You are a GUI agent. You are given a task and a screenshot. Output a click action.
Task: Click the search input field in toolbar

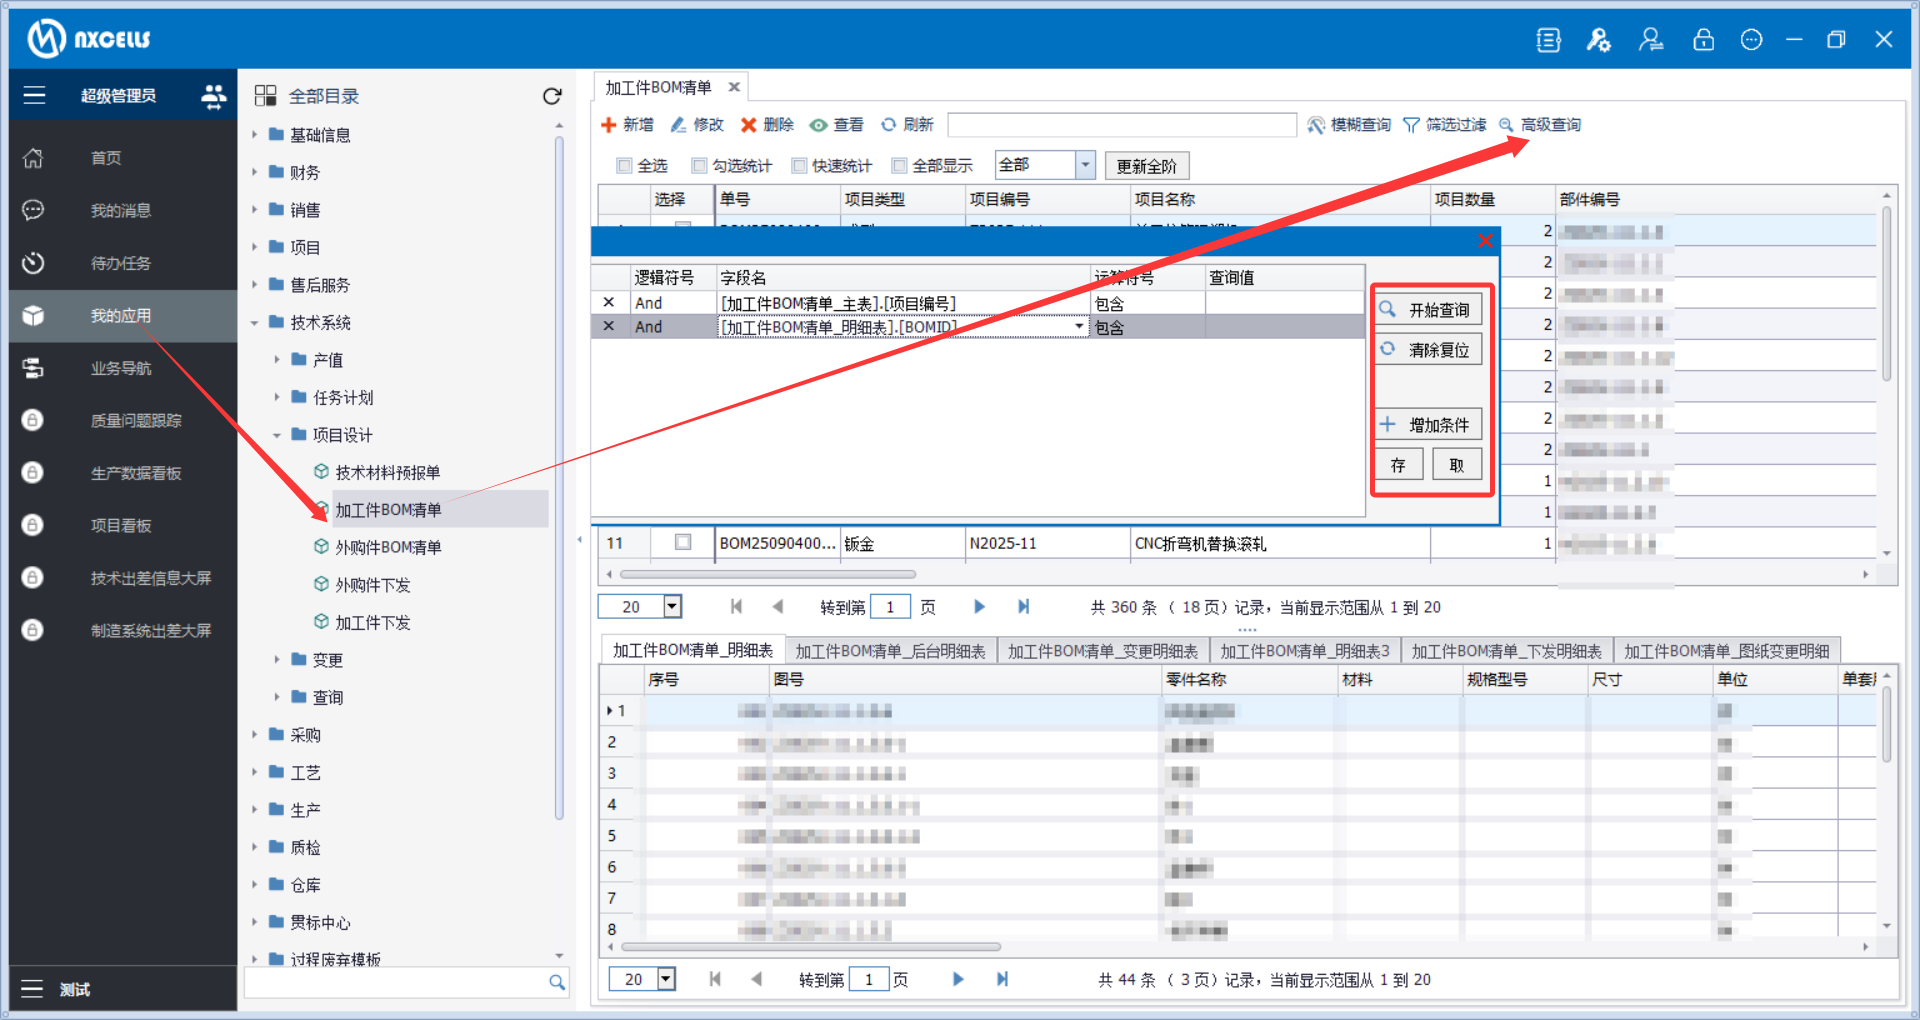1121,125
